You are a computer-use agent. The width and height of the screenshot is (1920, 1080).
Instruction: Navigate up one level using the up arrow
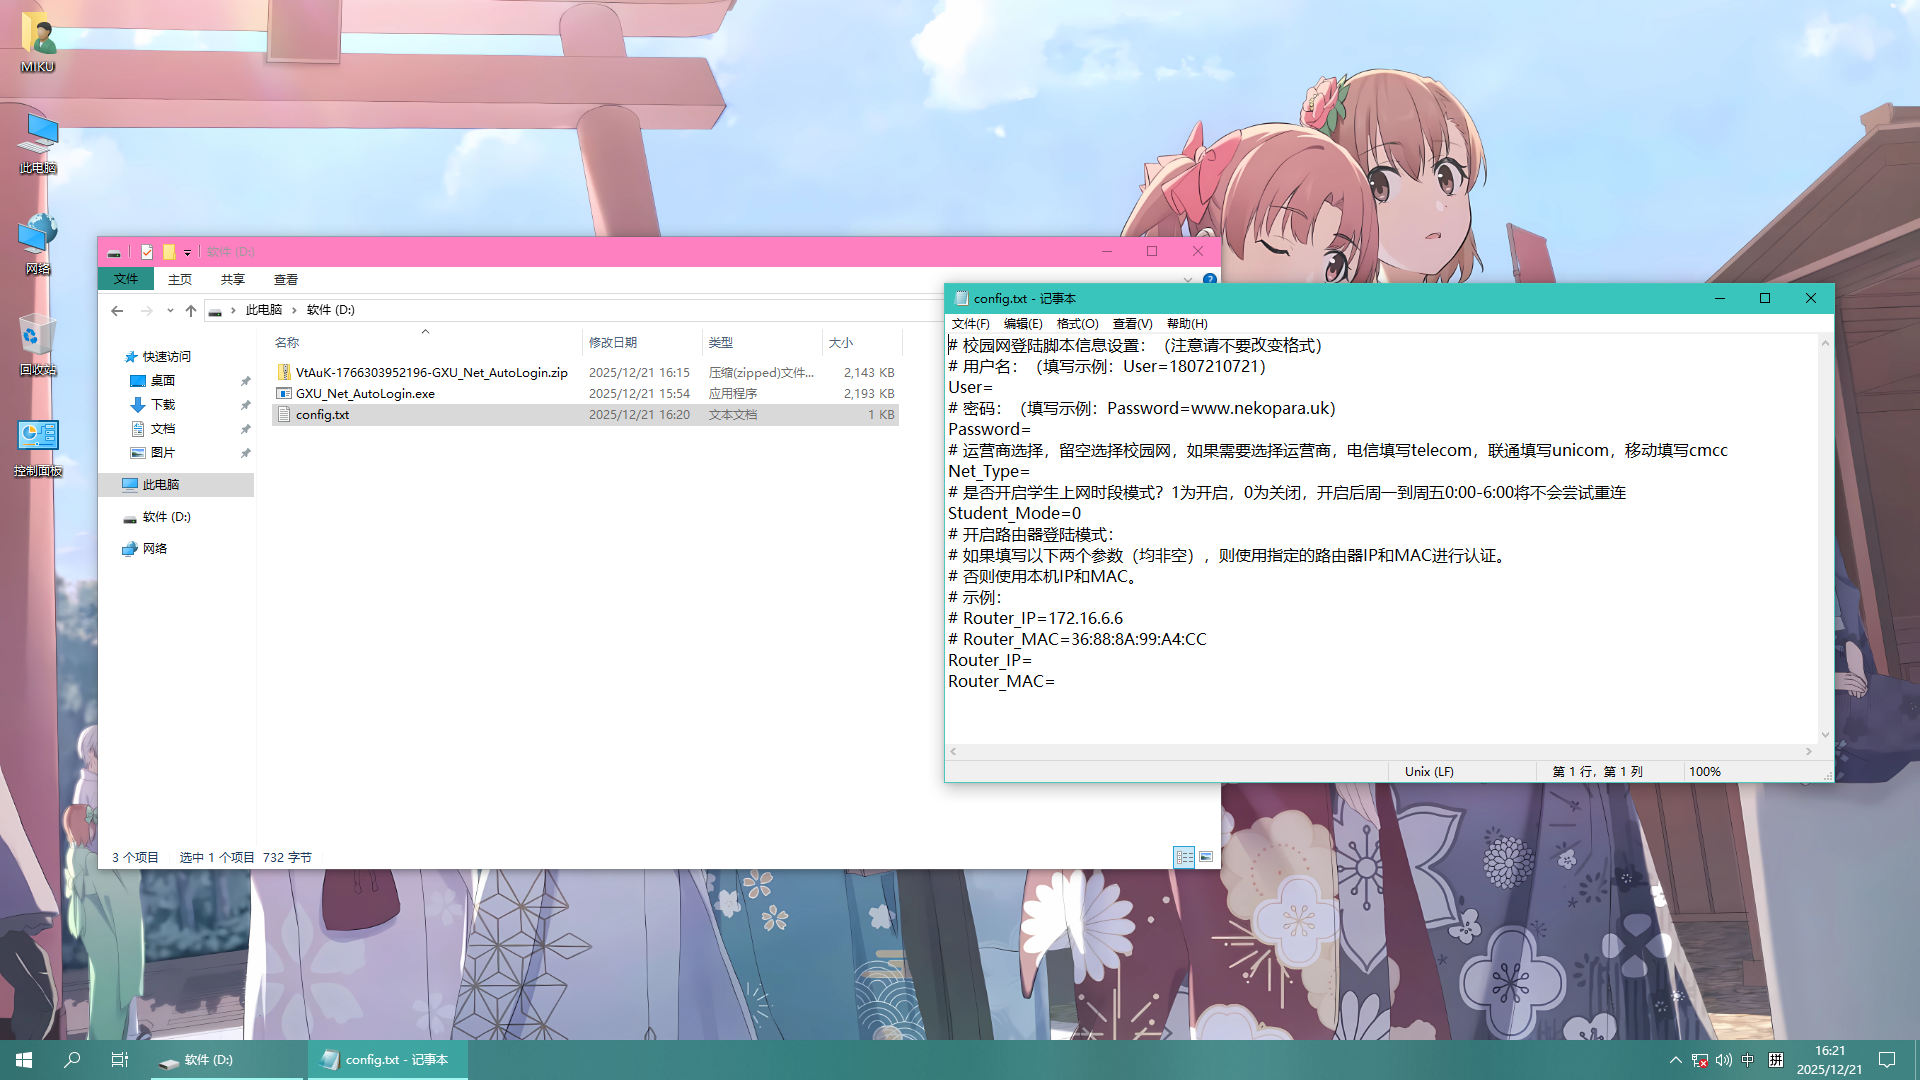click(x=191, y=310)
